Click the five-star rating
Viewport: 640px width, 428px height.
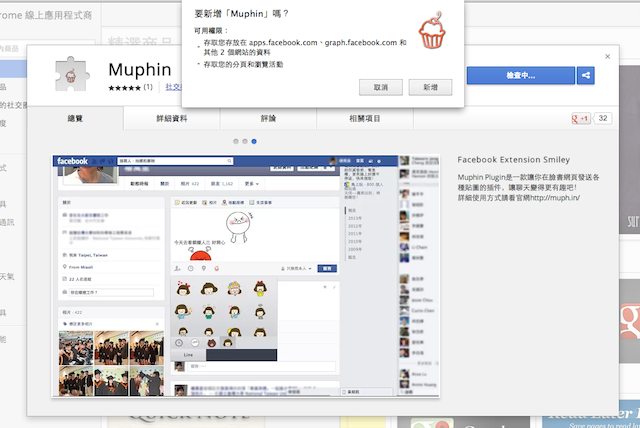click(x=124, y=88)
